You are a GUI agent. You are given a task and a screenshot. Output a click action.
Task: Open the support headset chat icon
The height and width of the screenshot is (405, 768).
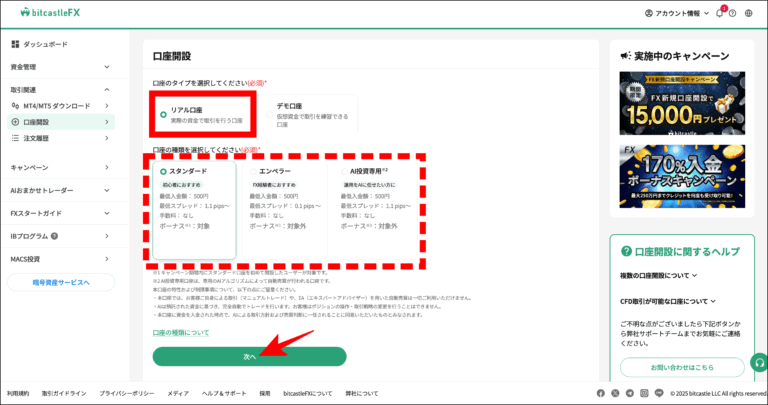(759, 363)
